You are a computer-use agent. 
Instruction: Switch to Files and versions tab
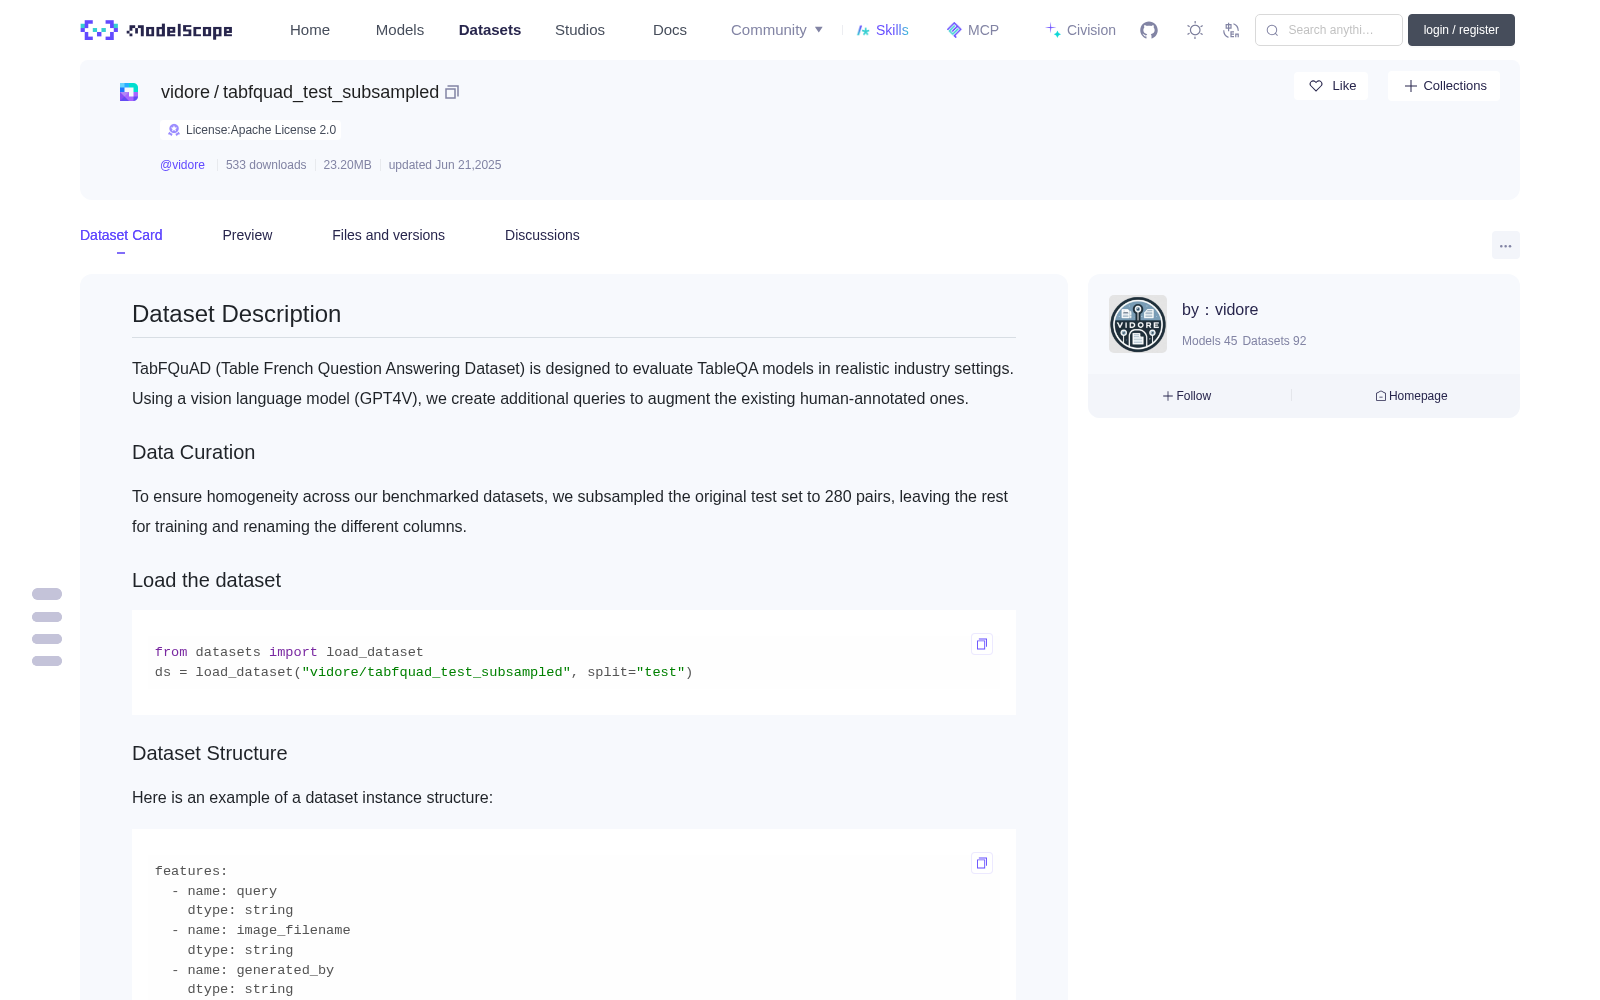click(388, 235)
